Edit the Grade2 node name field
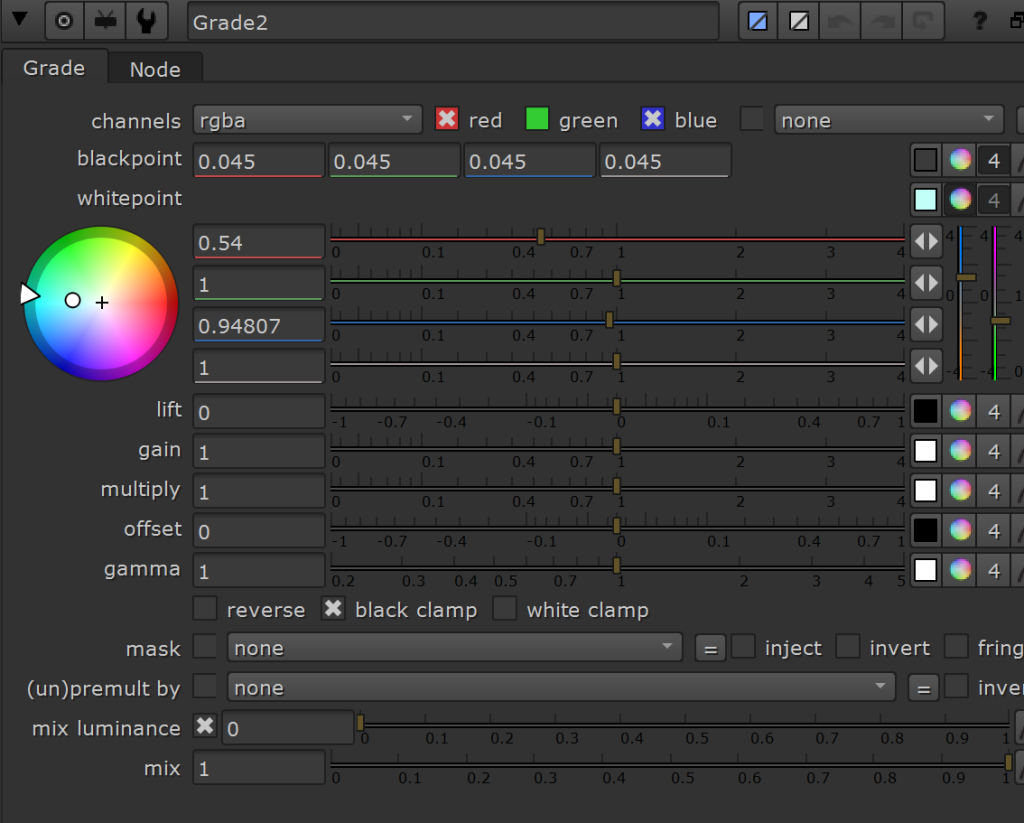The height and width of the screenshot is (823, 1024). point(453,22)
